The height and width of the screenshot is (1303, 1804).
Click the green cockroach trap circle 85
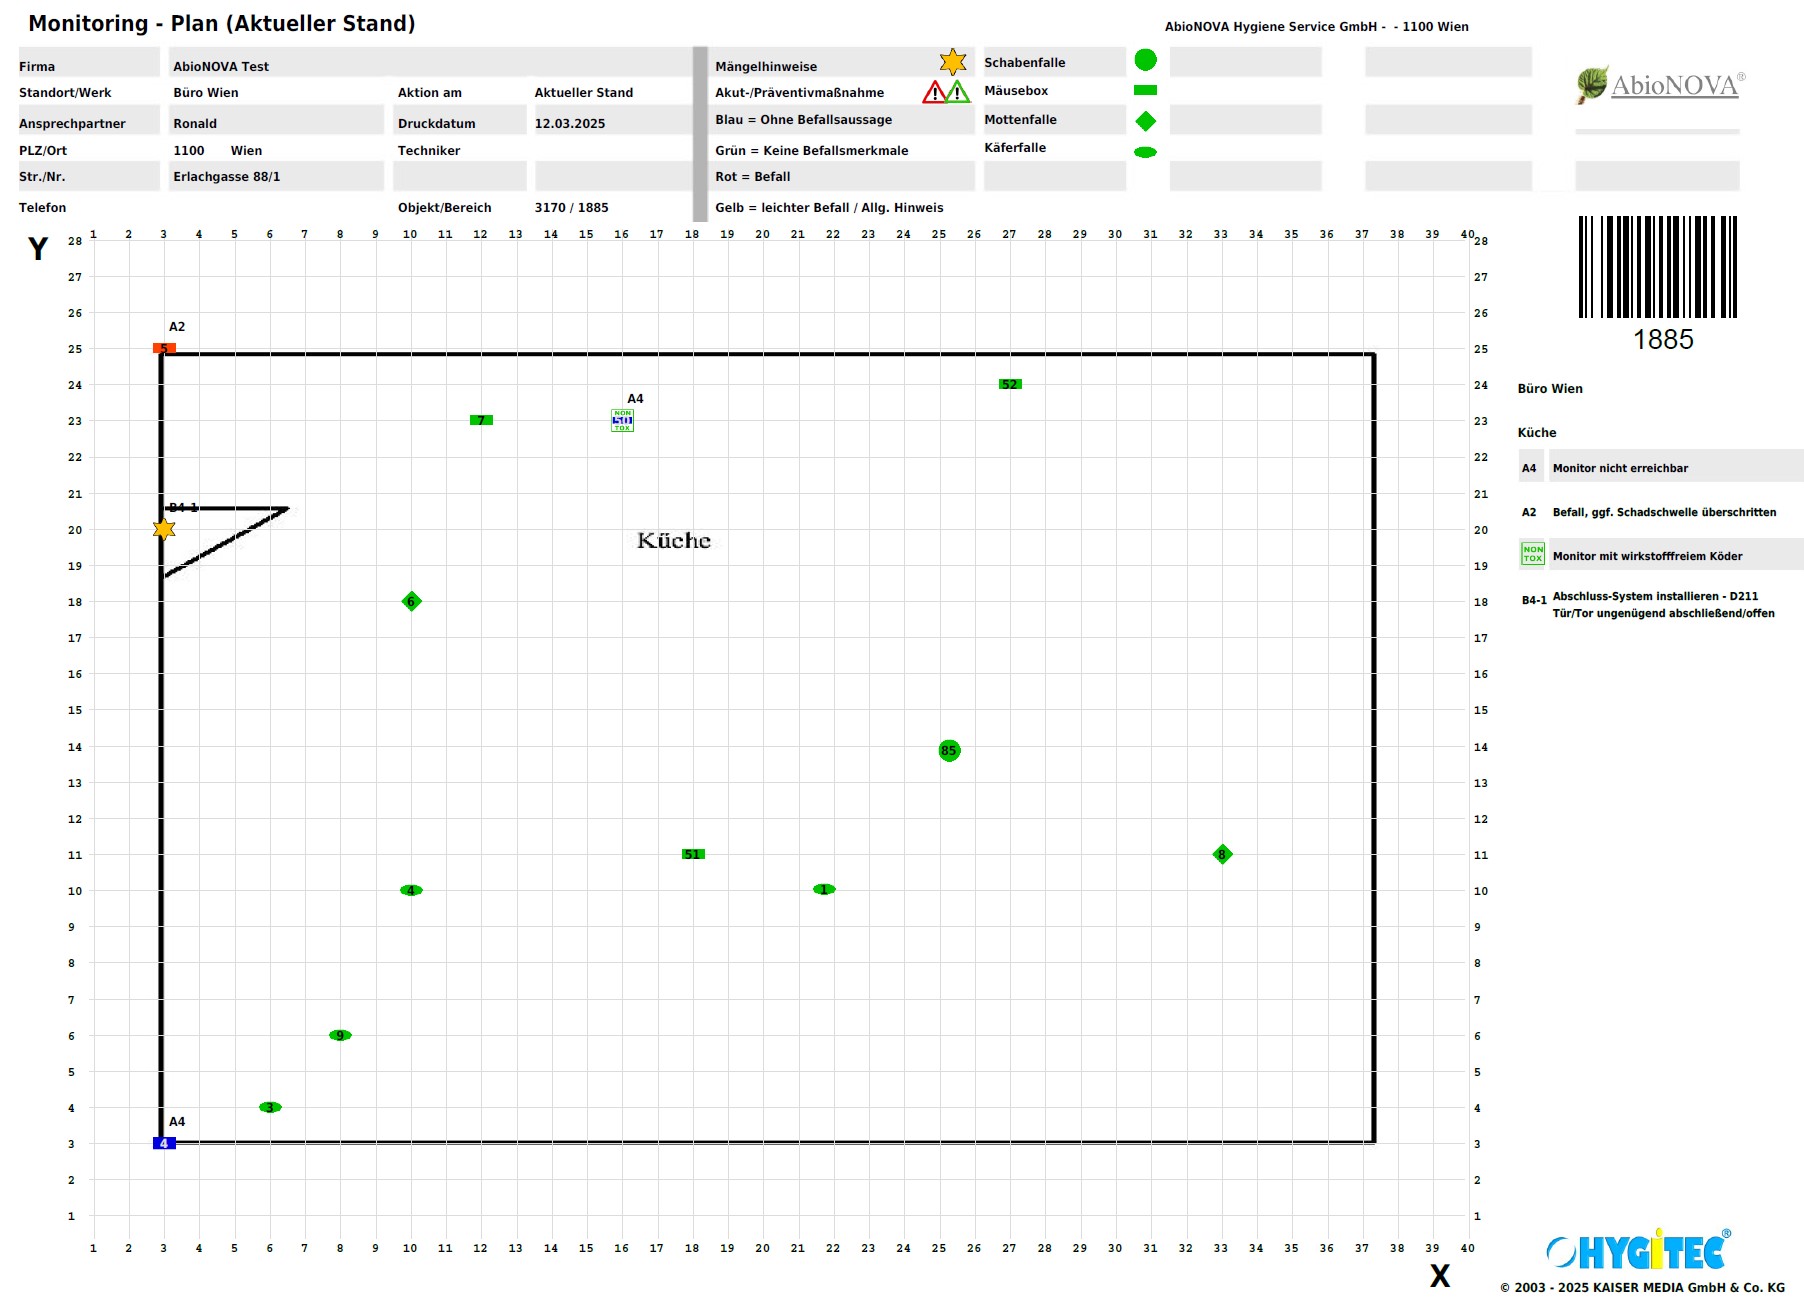(x=949, y=750)
